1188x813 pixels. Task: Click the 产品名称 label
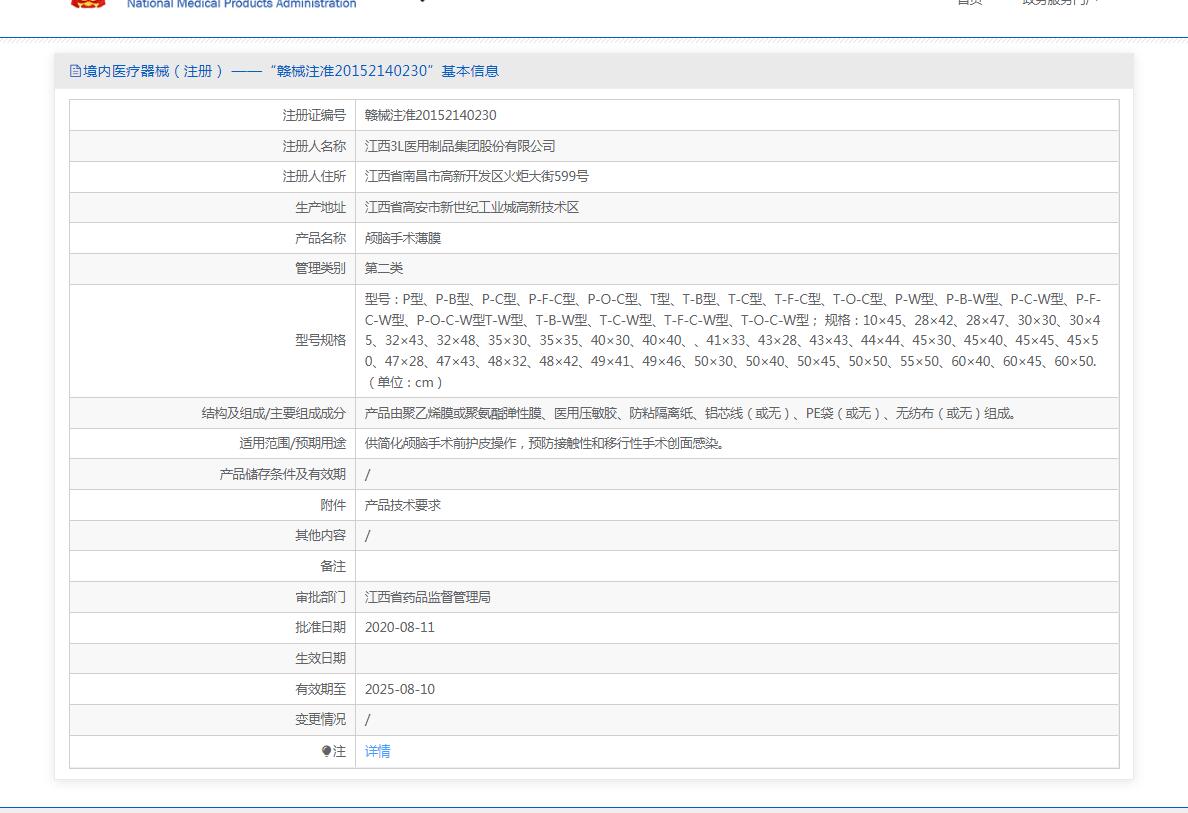coord(320,238)
